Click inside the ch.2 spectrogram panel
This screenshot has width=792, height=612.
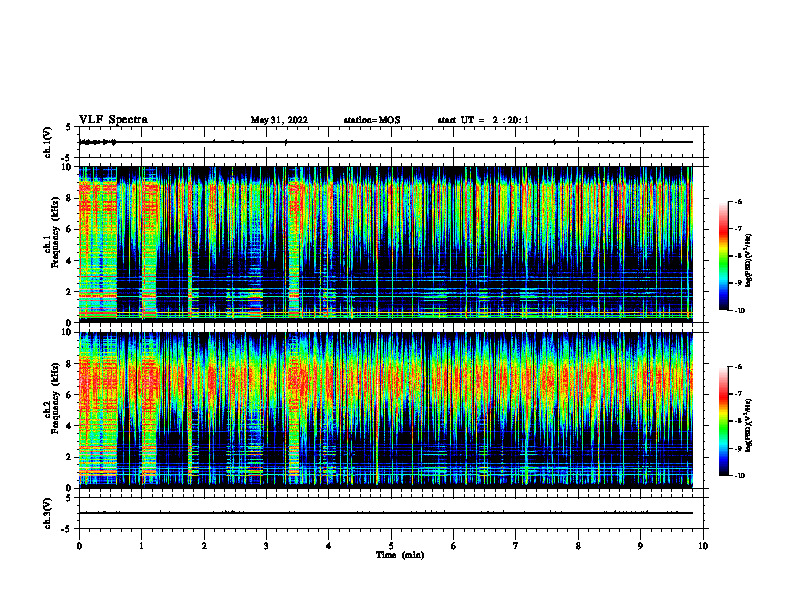click(x=386, y=410)
